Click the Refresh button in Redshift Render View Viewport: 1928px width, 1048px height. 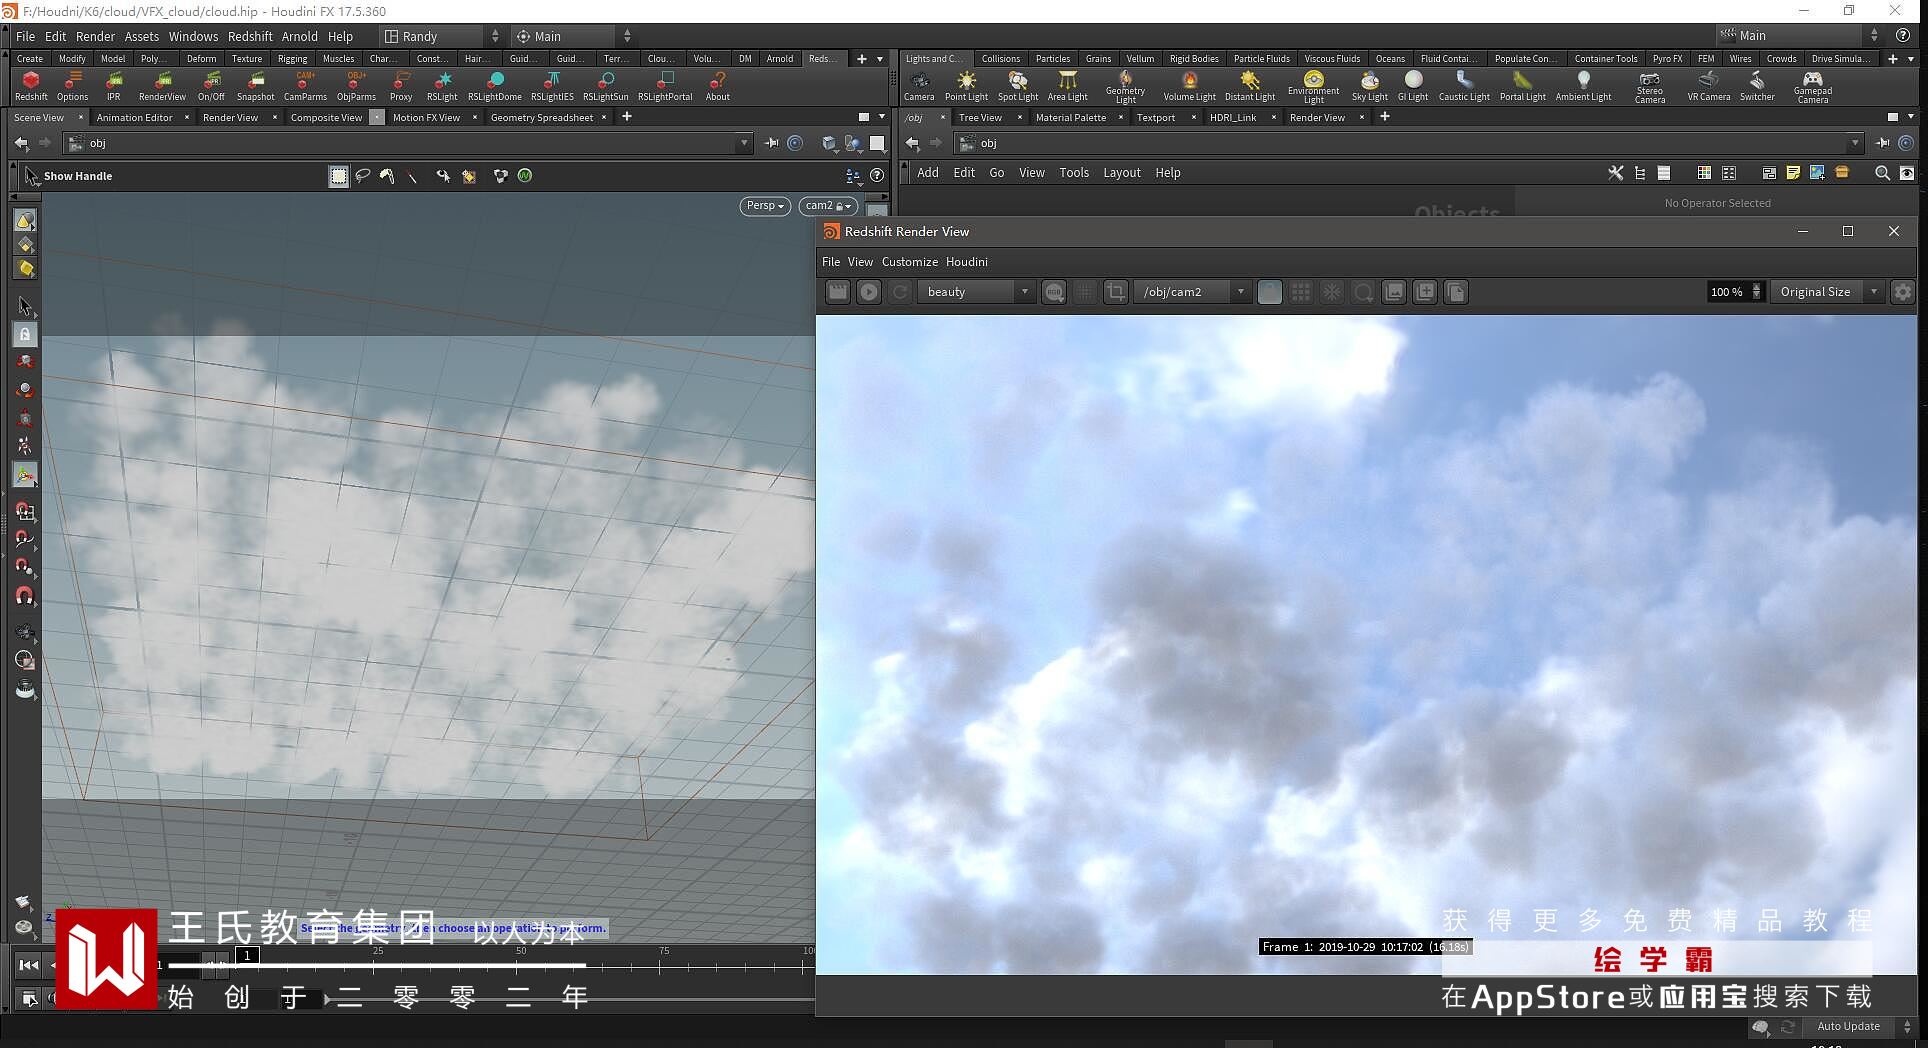click(900, 292)
